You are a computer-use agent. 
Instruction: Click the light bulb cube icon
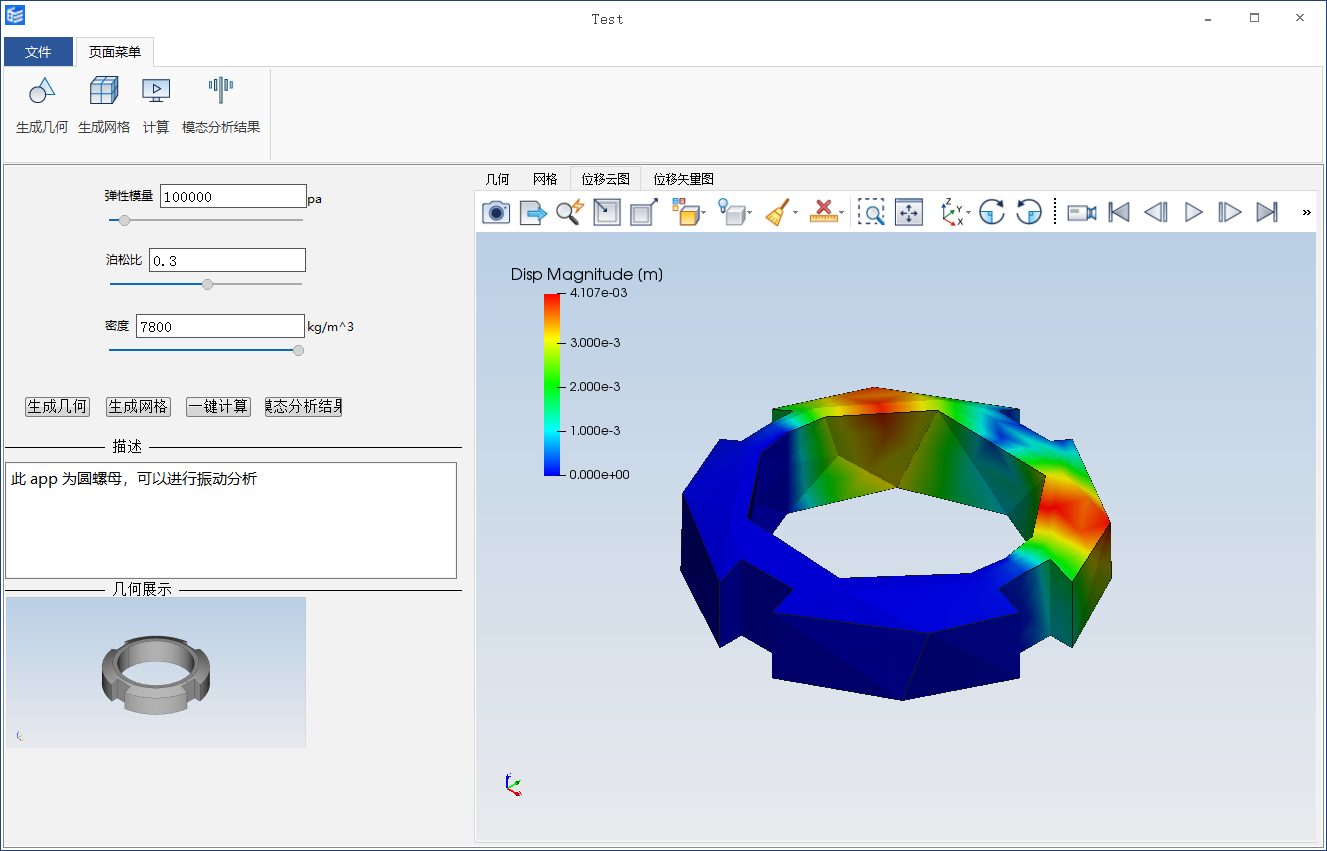732,212
